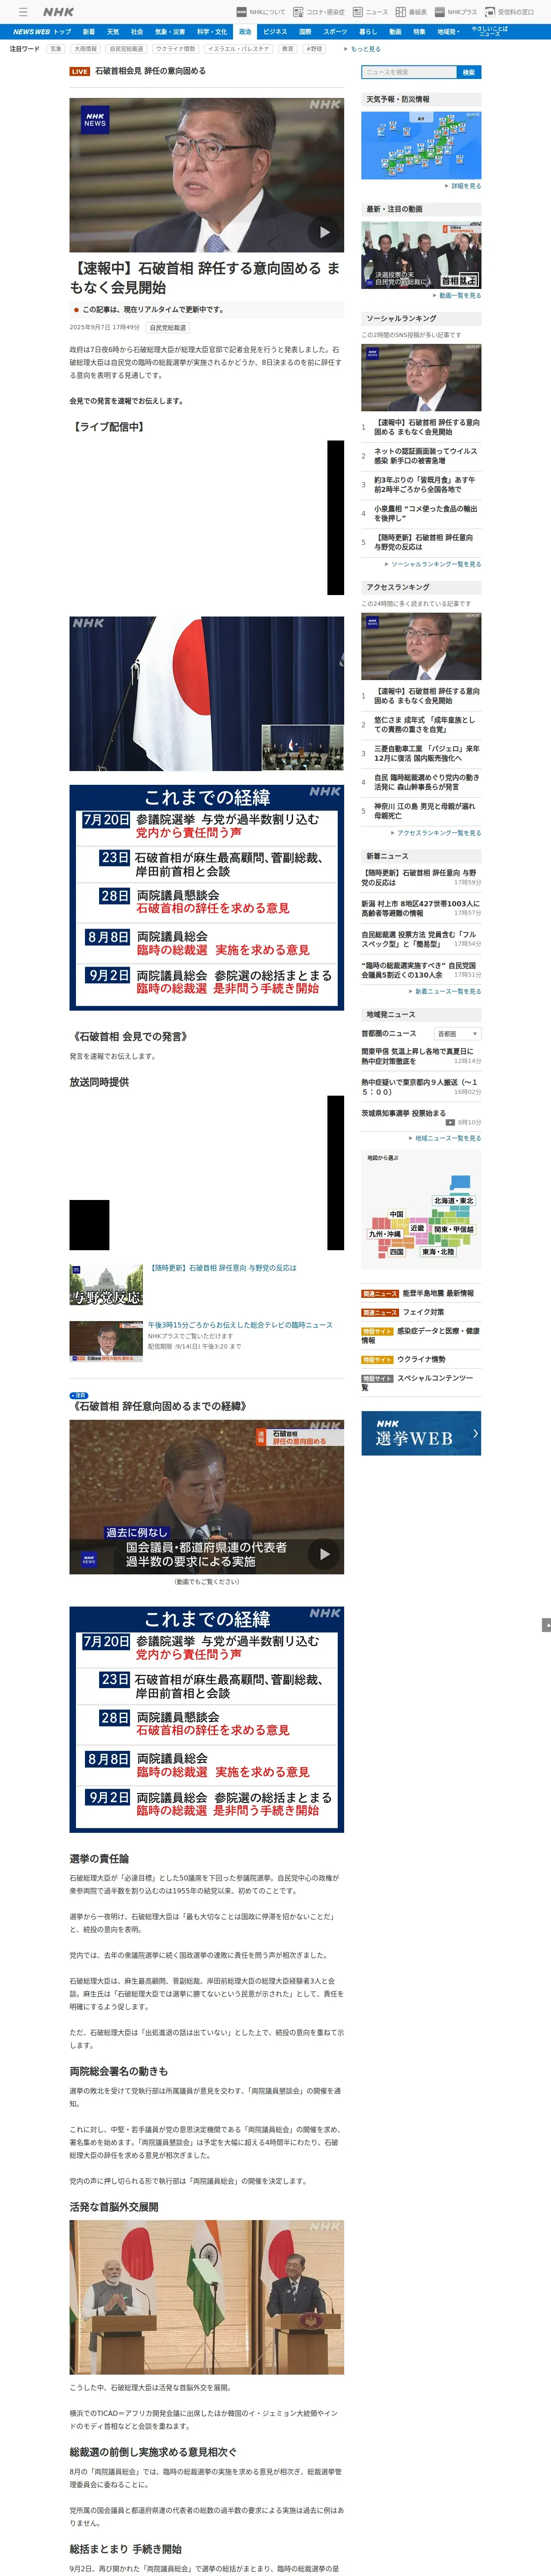Open ソーシャルランキング一覧を見る link
Viewport: 551px width, 2576px height.
tap(433, 564)
